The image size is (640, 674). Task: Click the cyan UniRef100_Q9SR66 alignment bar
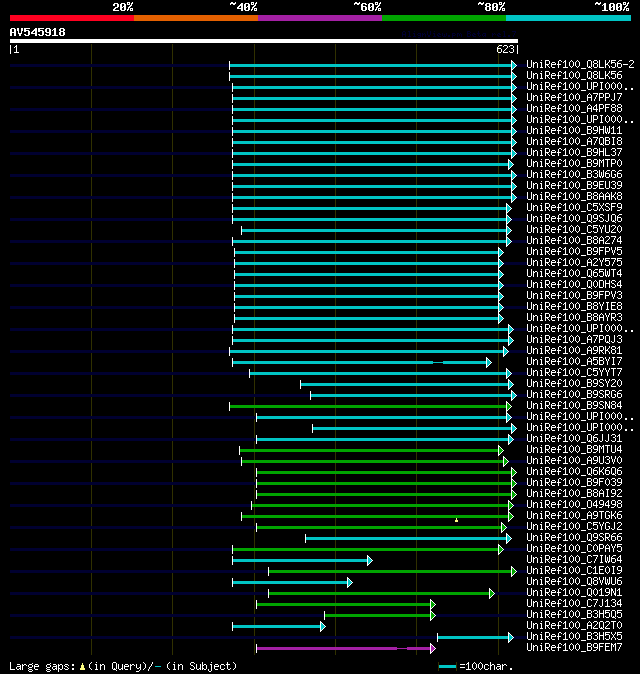click(x=406, y=539)
